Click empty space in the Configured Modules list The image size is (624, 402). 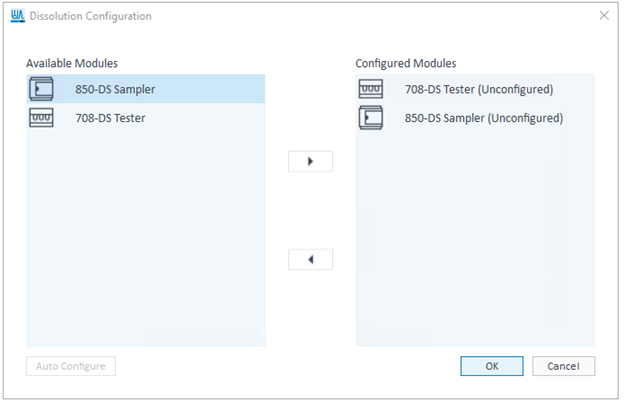click(x=475, y=250)
